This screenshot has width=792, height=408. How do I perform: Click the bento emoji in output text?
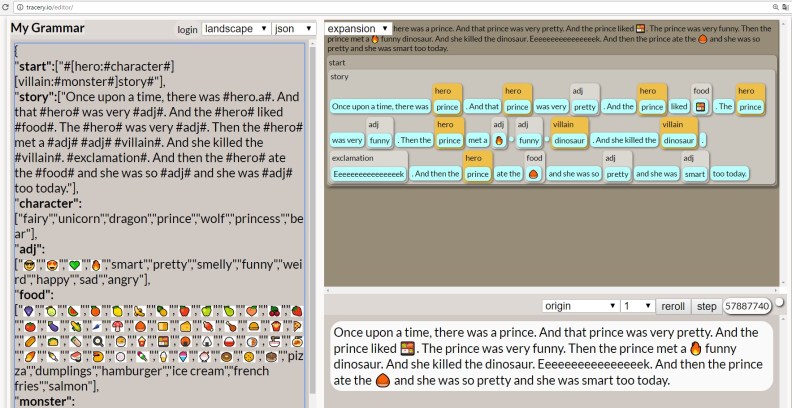[x=407, y=348]
